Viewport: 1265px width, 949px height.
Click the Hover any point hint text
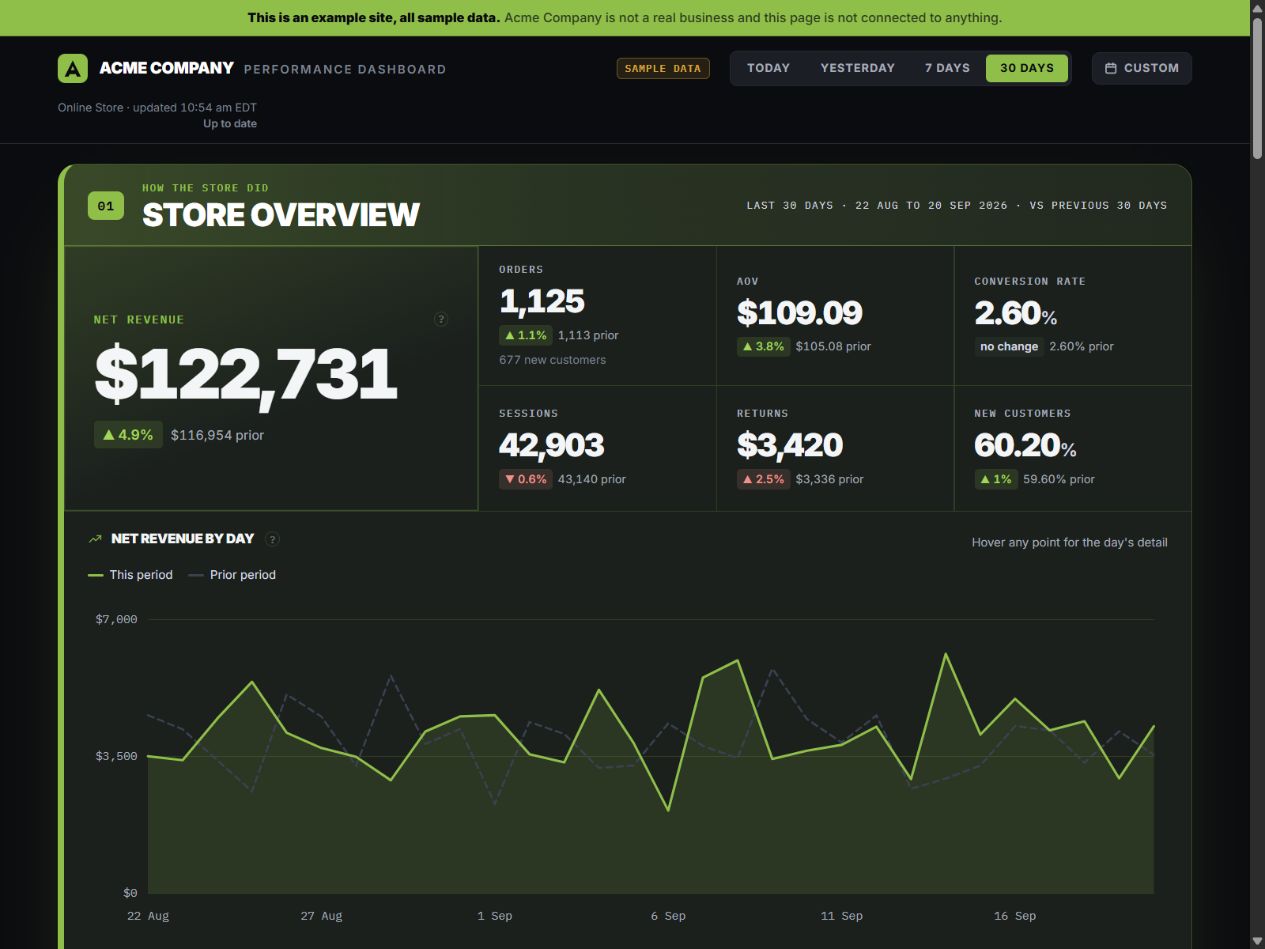pos(1070,543)
